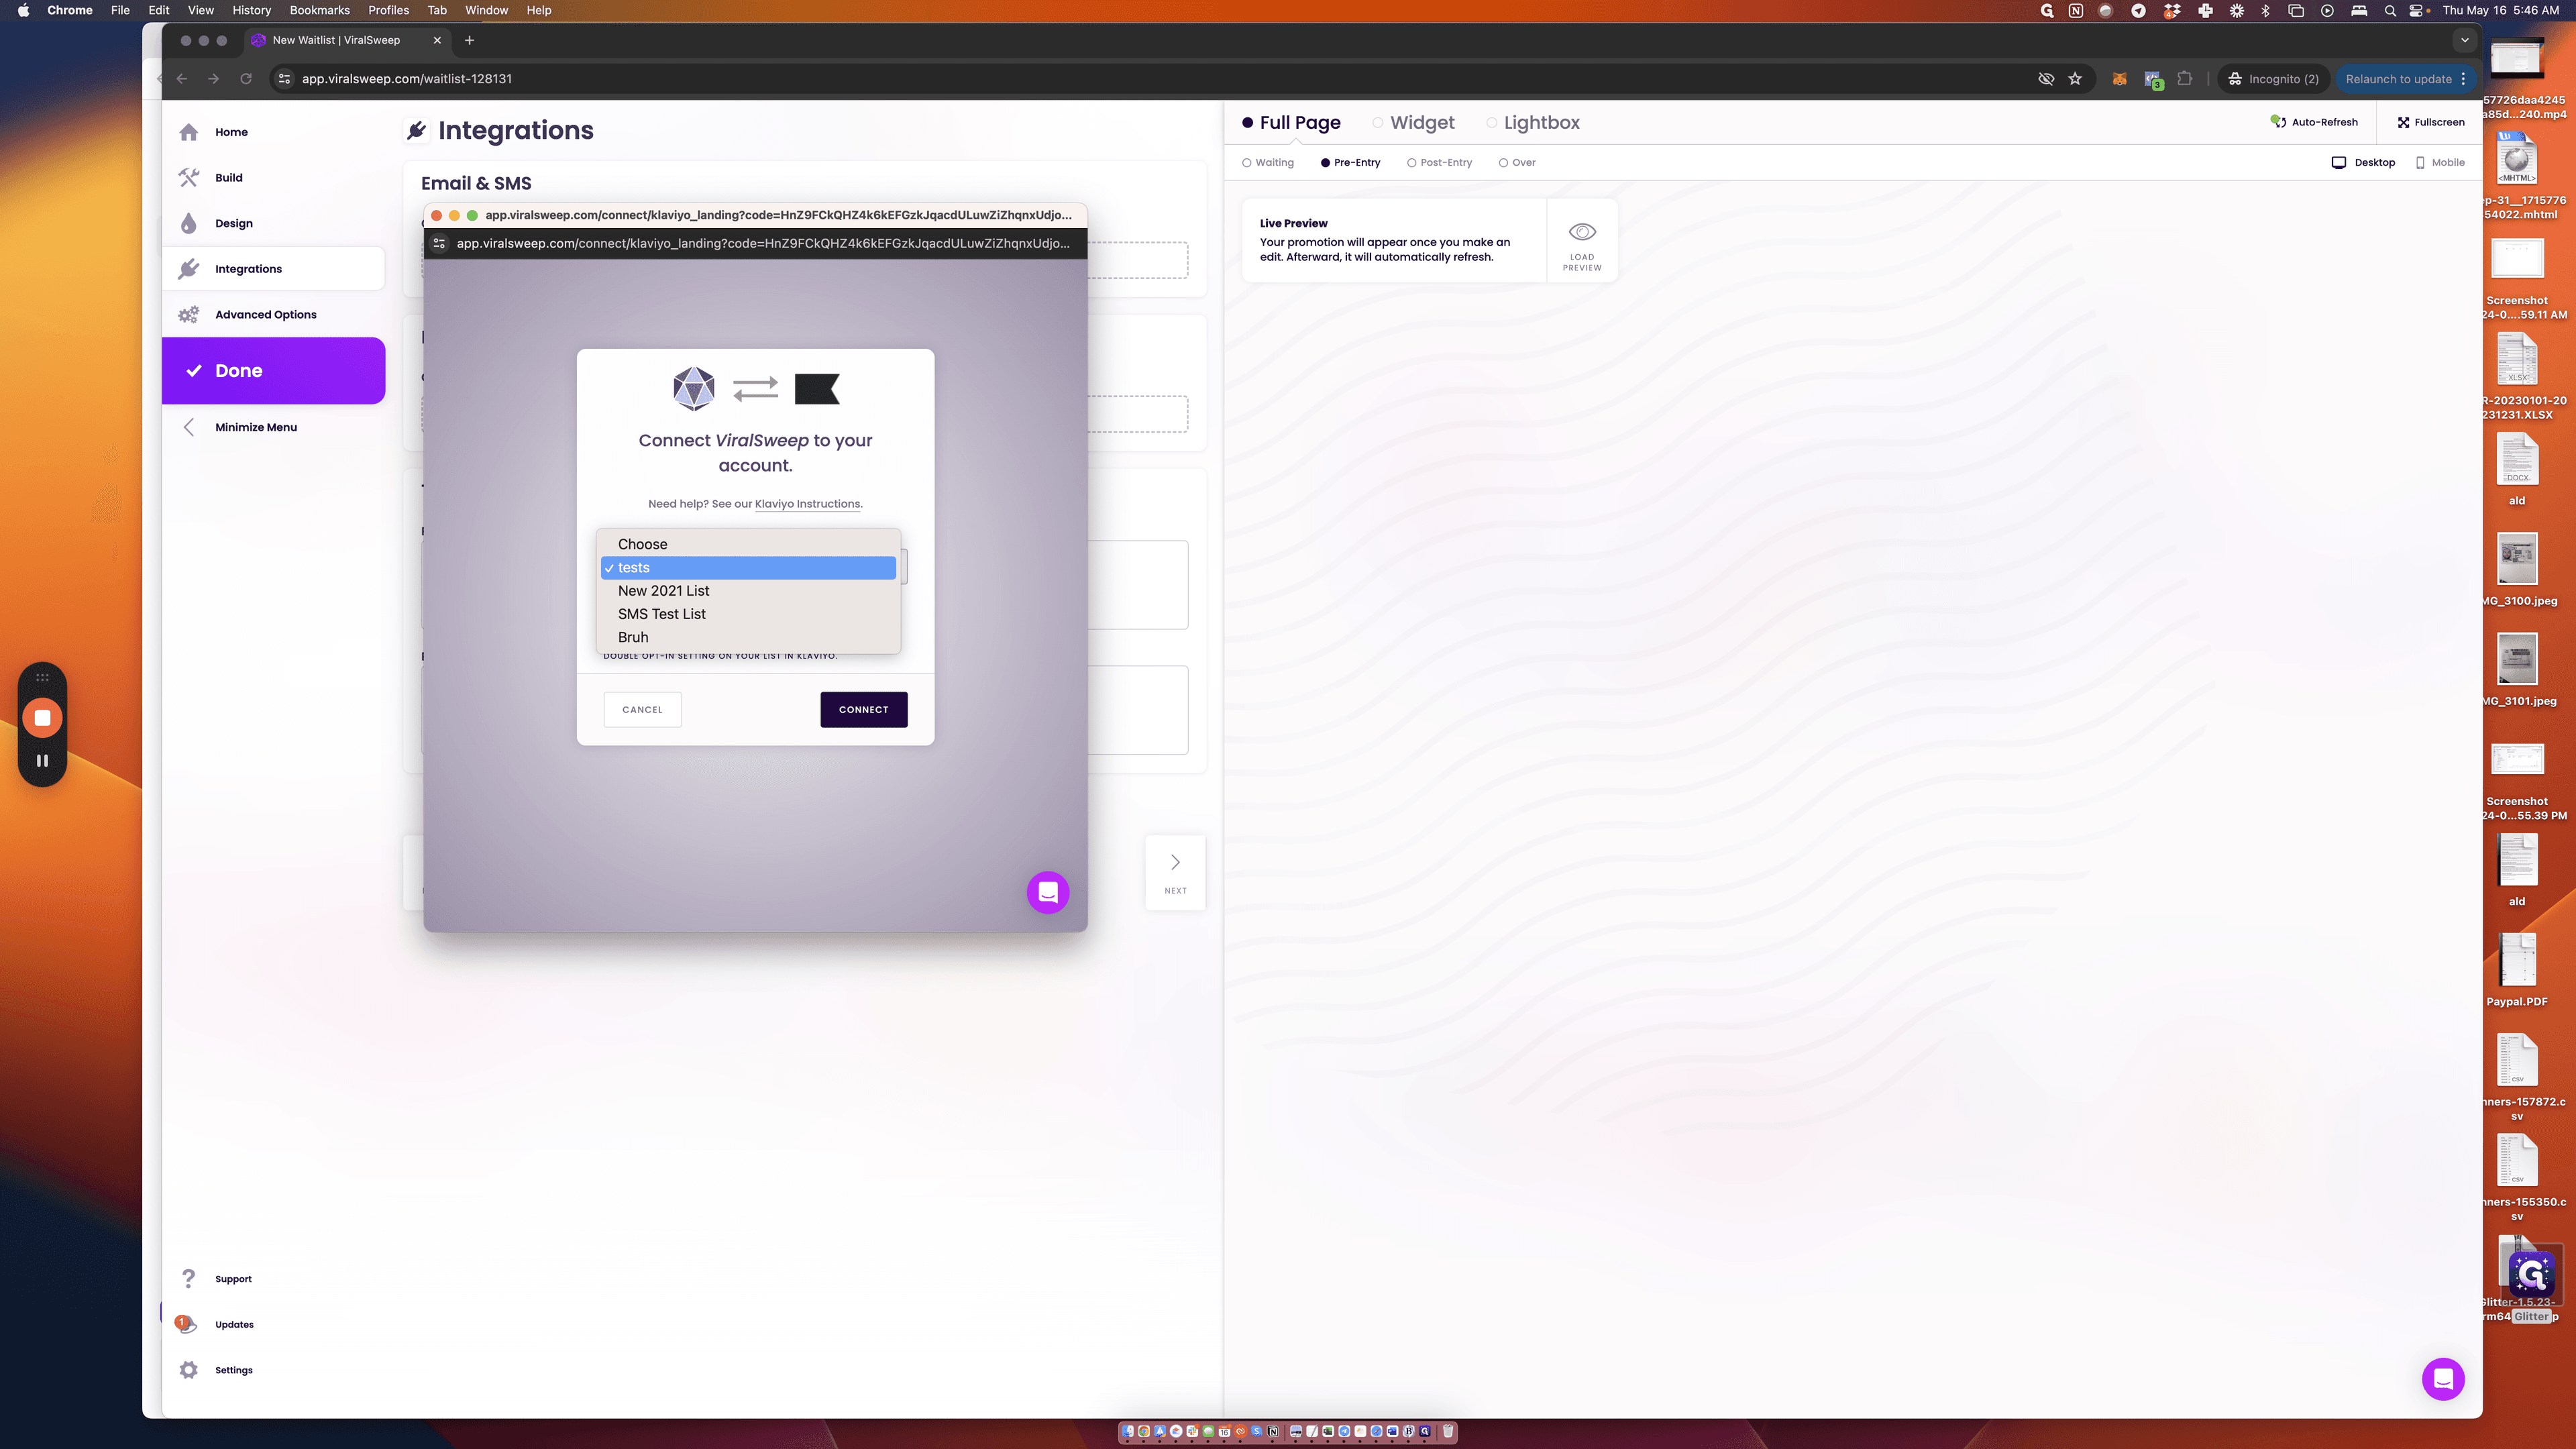This screenshot has width=2576, height=1449.
Task: Select the Waiting preview state
Action: tap(1267, 162)
